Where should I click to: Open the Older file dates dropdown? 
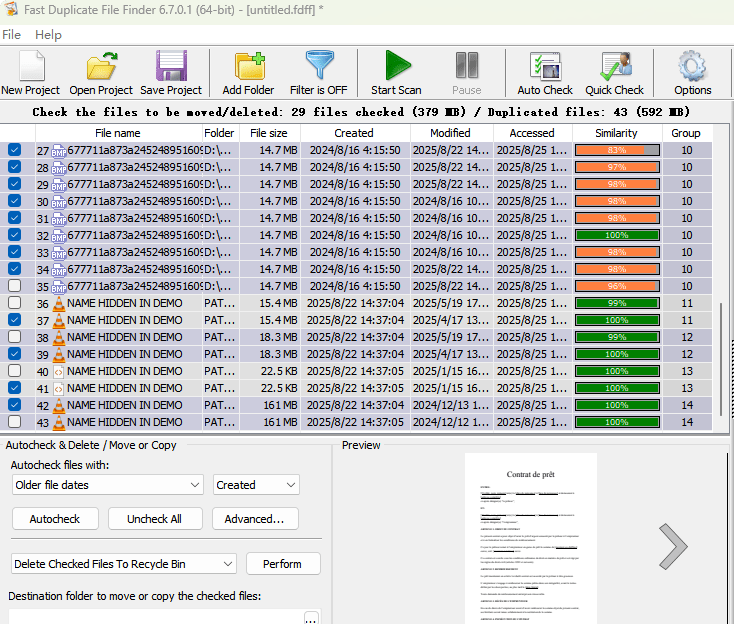pyautogui.click(x=108, y=485)
